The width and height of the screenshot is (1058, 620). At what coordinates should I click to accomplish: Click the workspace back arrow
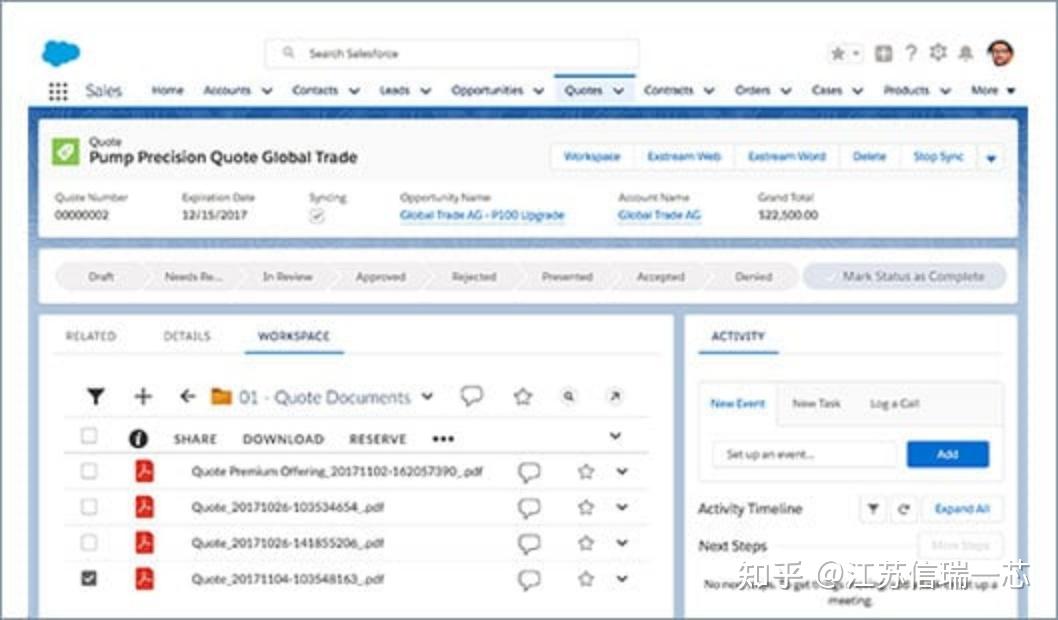pos(188,396)
